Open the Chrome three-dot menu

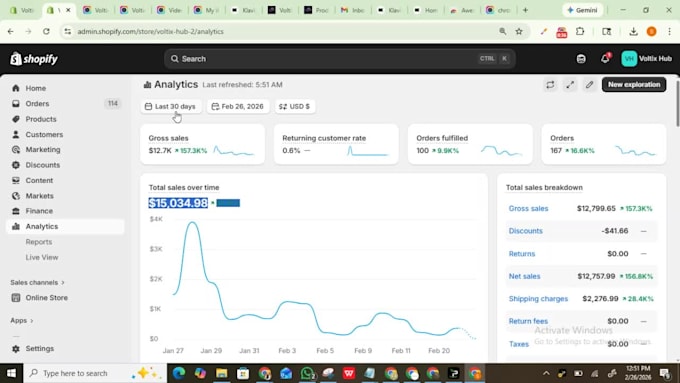click(669, 32)
